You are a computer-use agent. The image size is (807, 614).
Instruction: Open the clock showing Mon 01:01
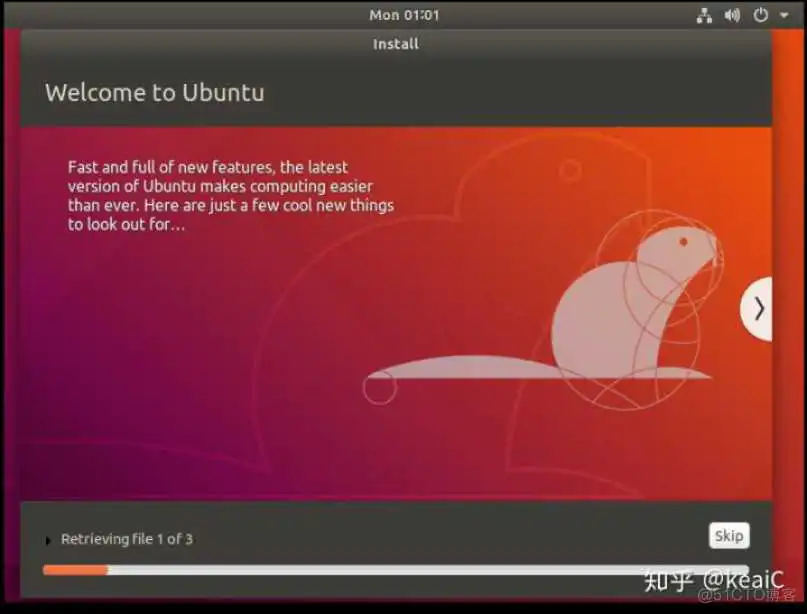click(403, 14)
